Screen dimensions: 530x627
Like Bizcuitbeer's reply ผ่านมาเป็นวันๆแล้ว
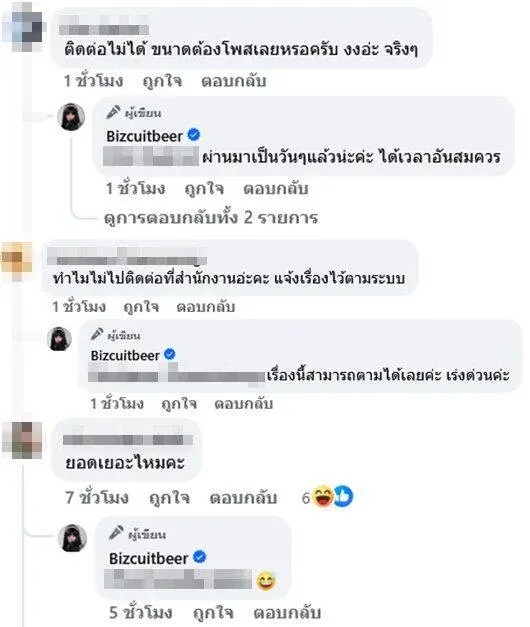pyautogui.click(x=204, y=189)
